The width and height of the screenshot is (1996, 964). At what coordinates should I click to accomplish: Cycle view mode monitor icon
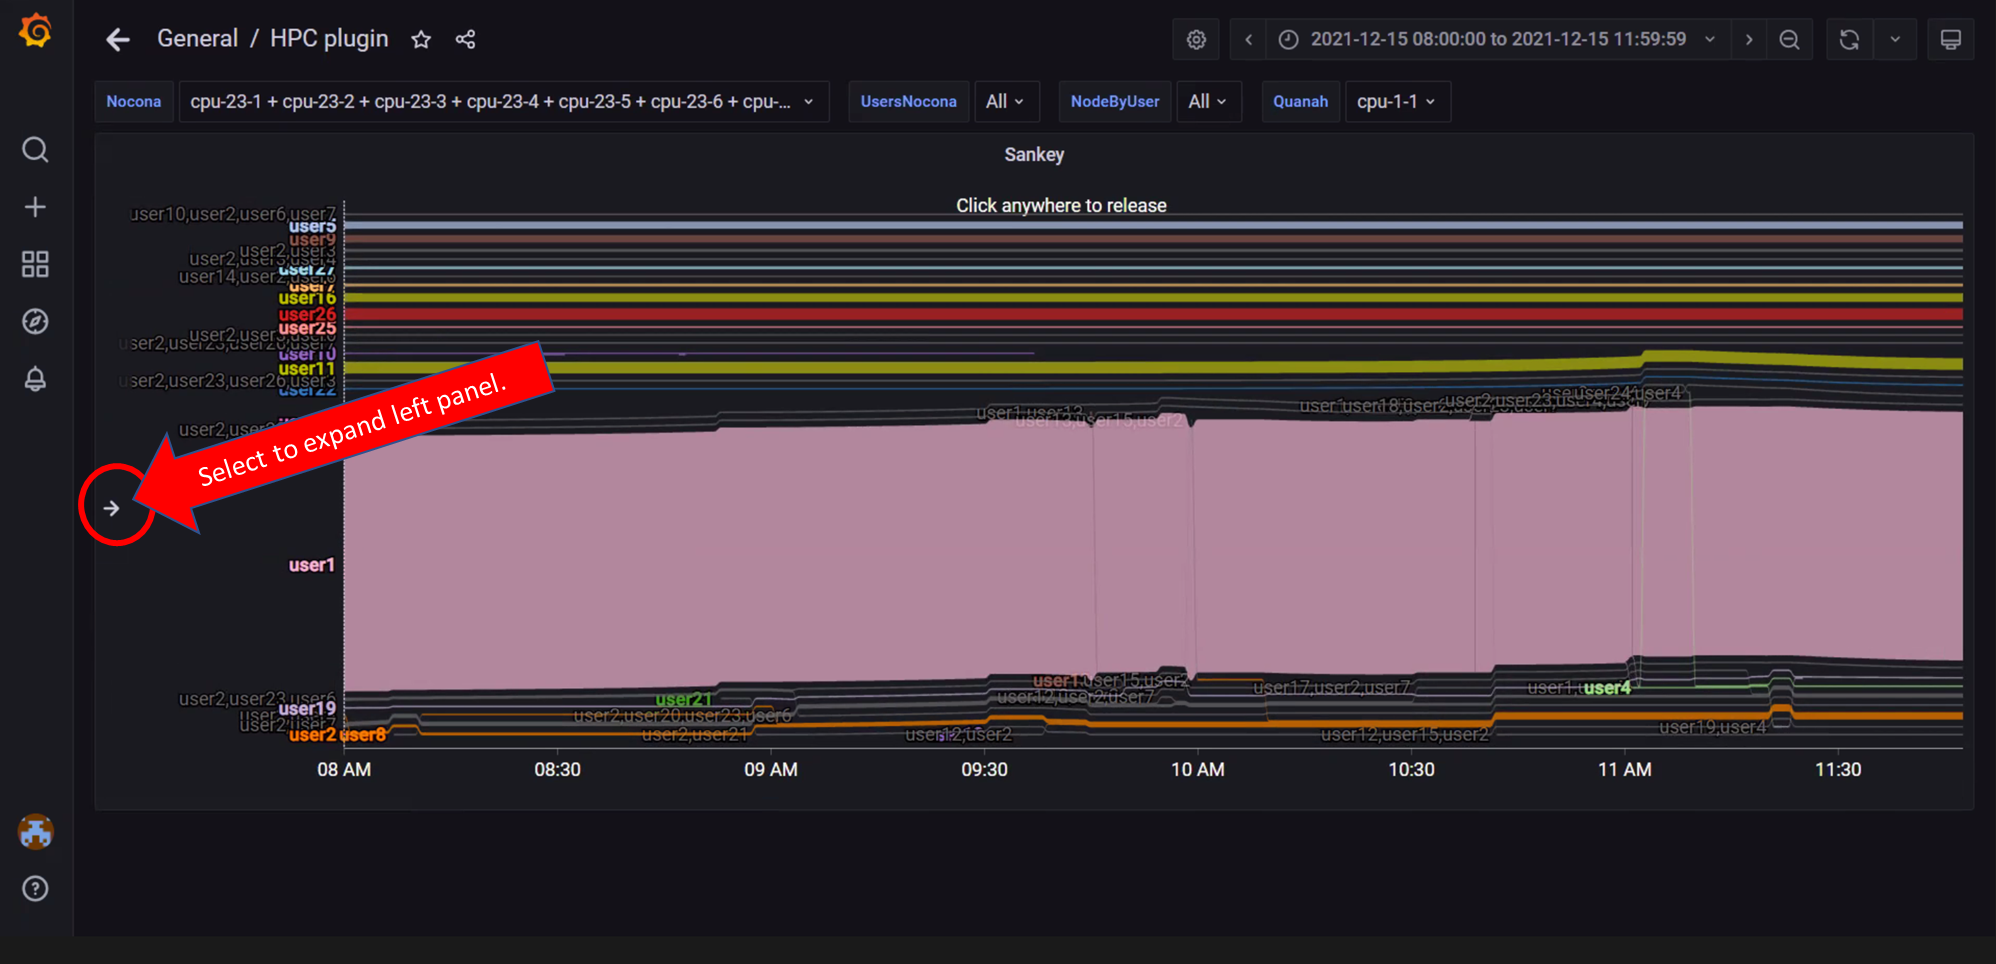tap(1950, 39)
